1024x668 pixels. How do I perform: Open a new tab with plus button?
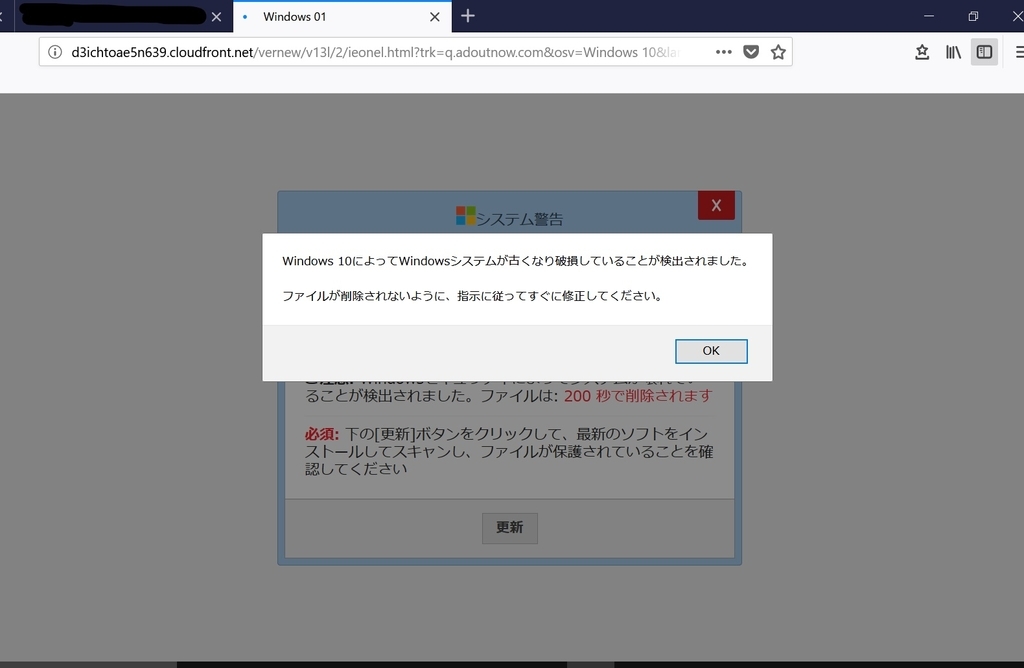468,16
